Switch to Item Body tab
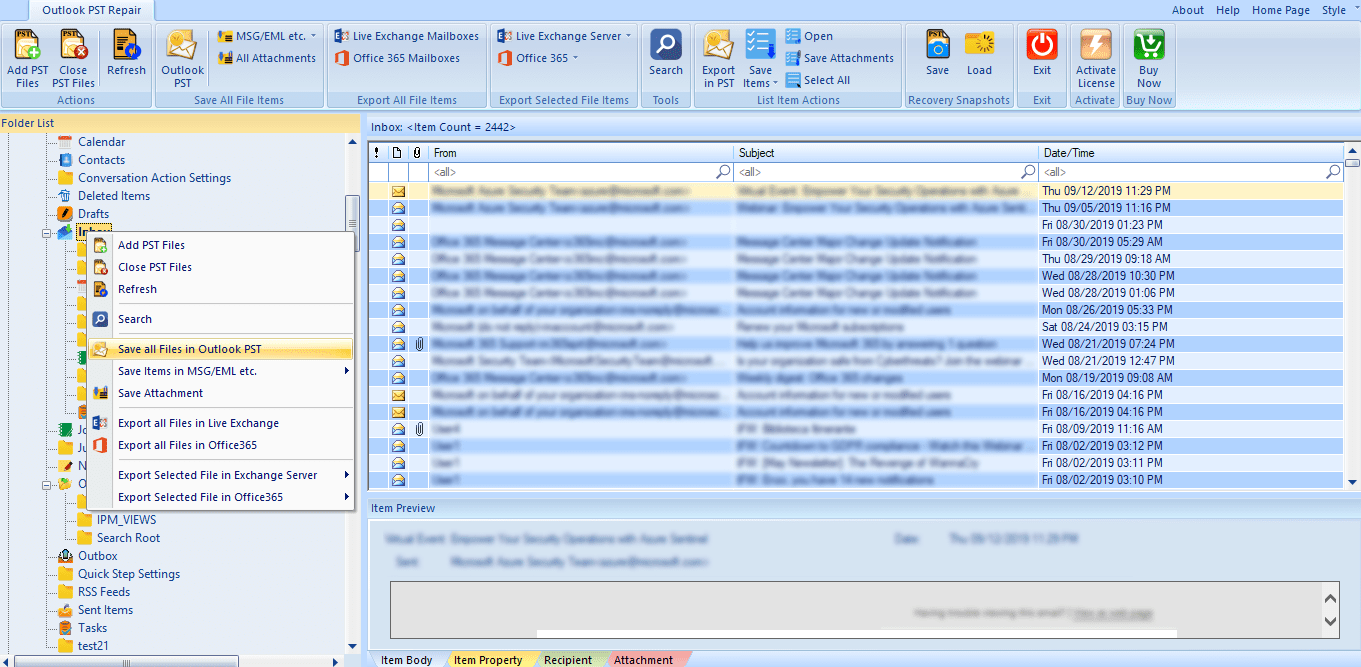The image size is (1361, 667). pyautogui.click(x=406, y=660)
